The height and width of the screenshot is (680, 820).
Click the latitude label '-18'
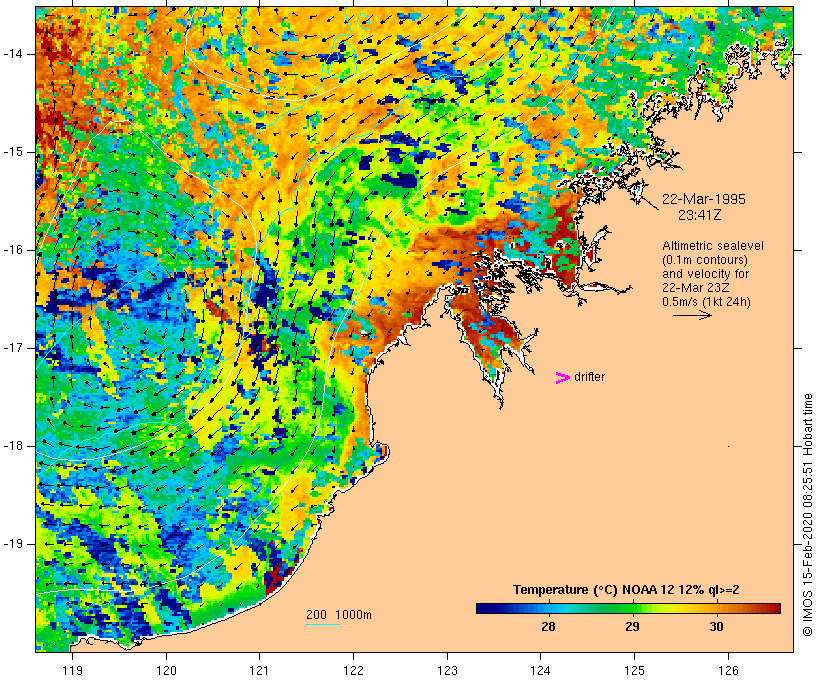[x=13, y=446]
